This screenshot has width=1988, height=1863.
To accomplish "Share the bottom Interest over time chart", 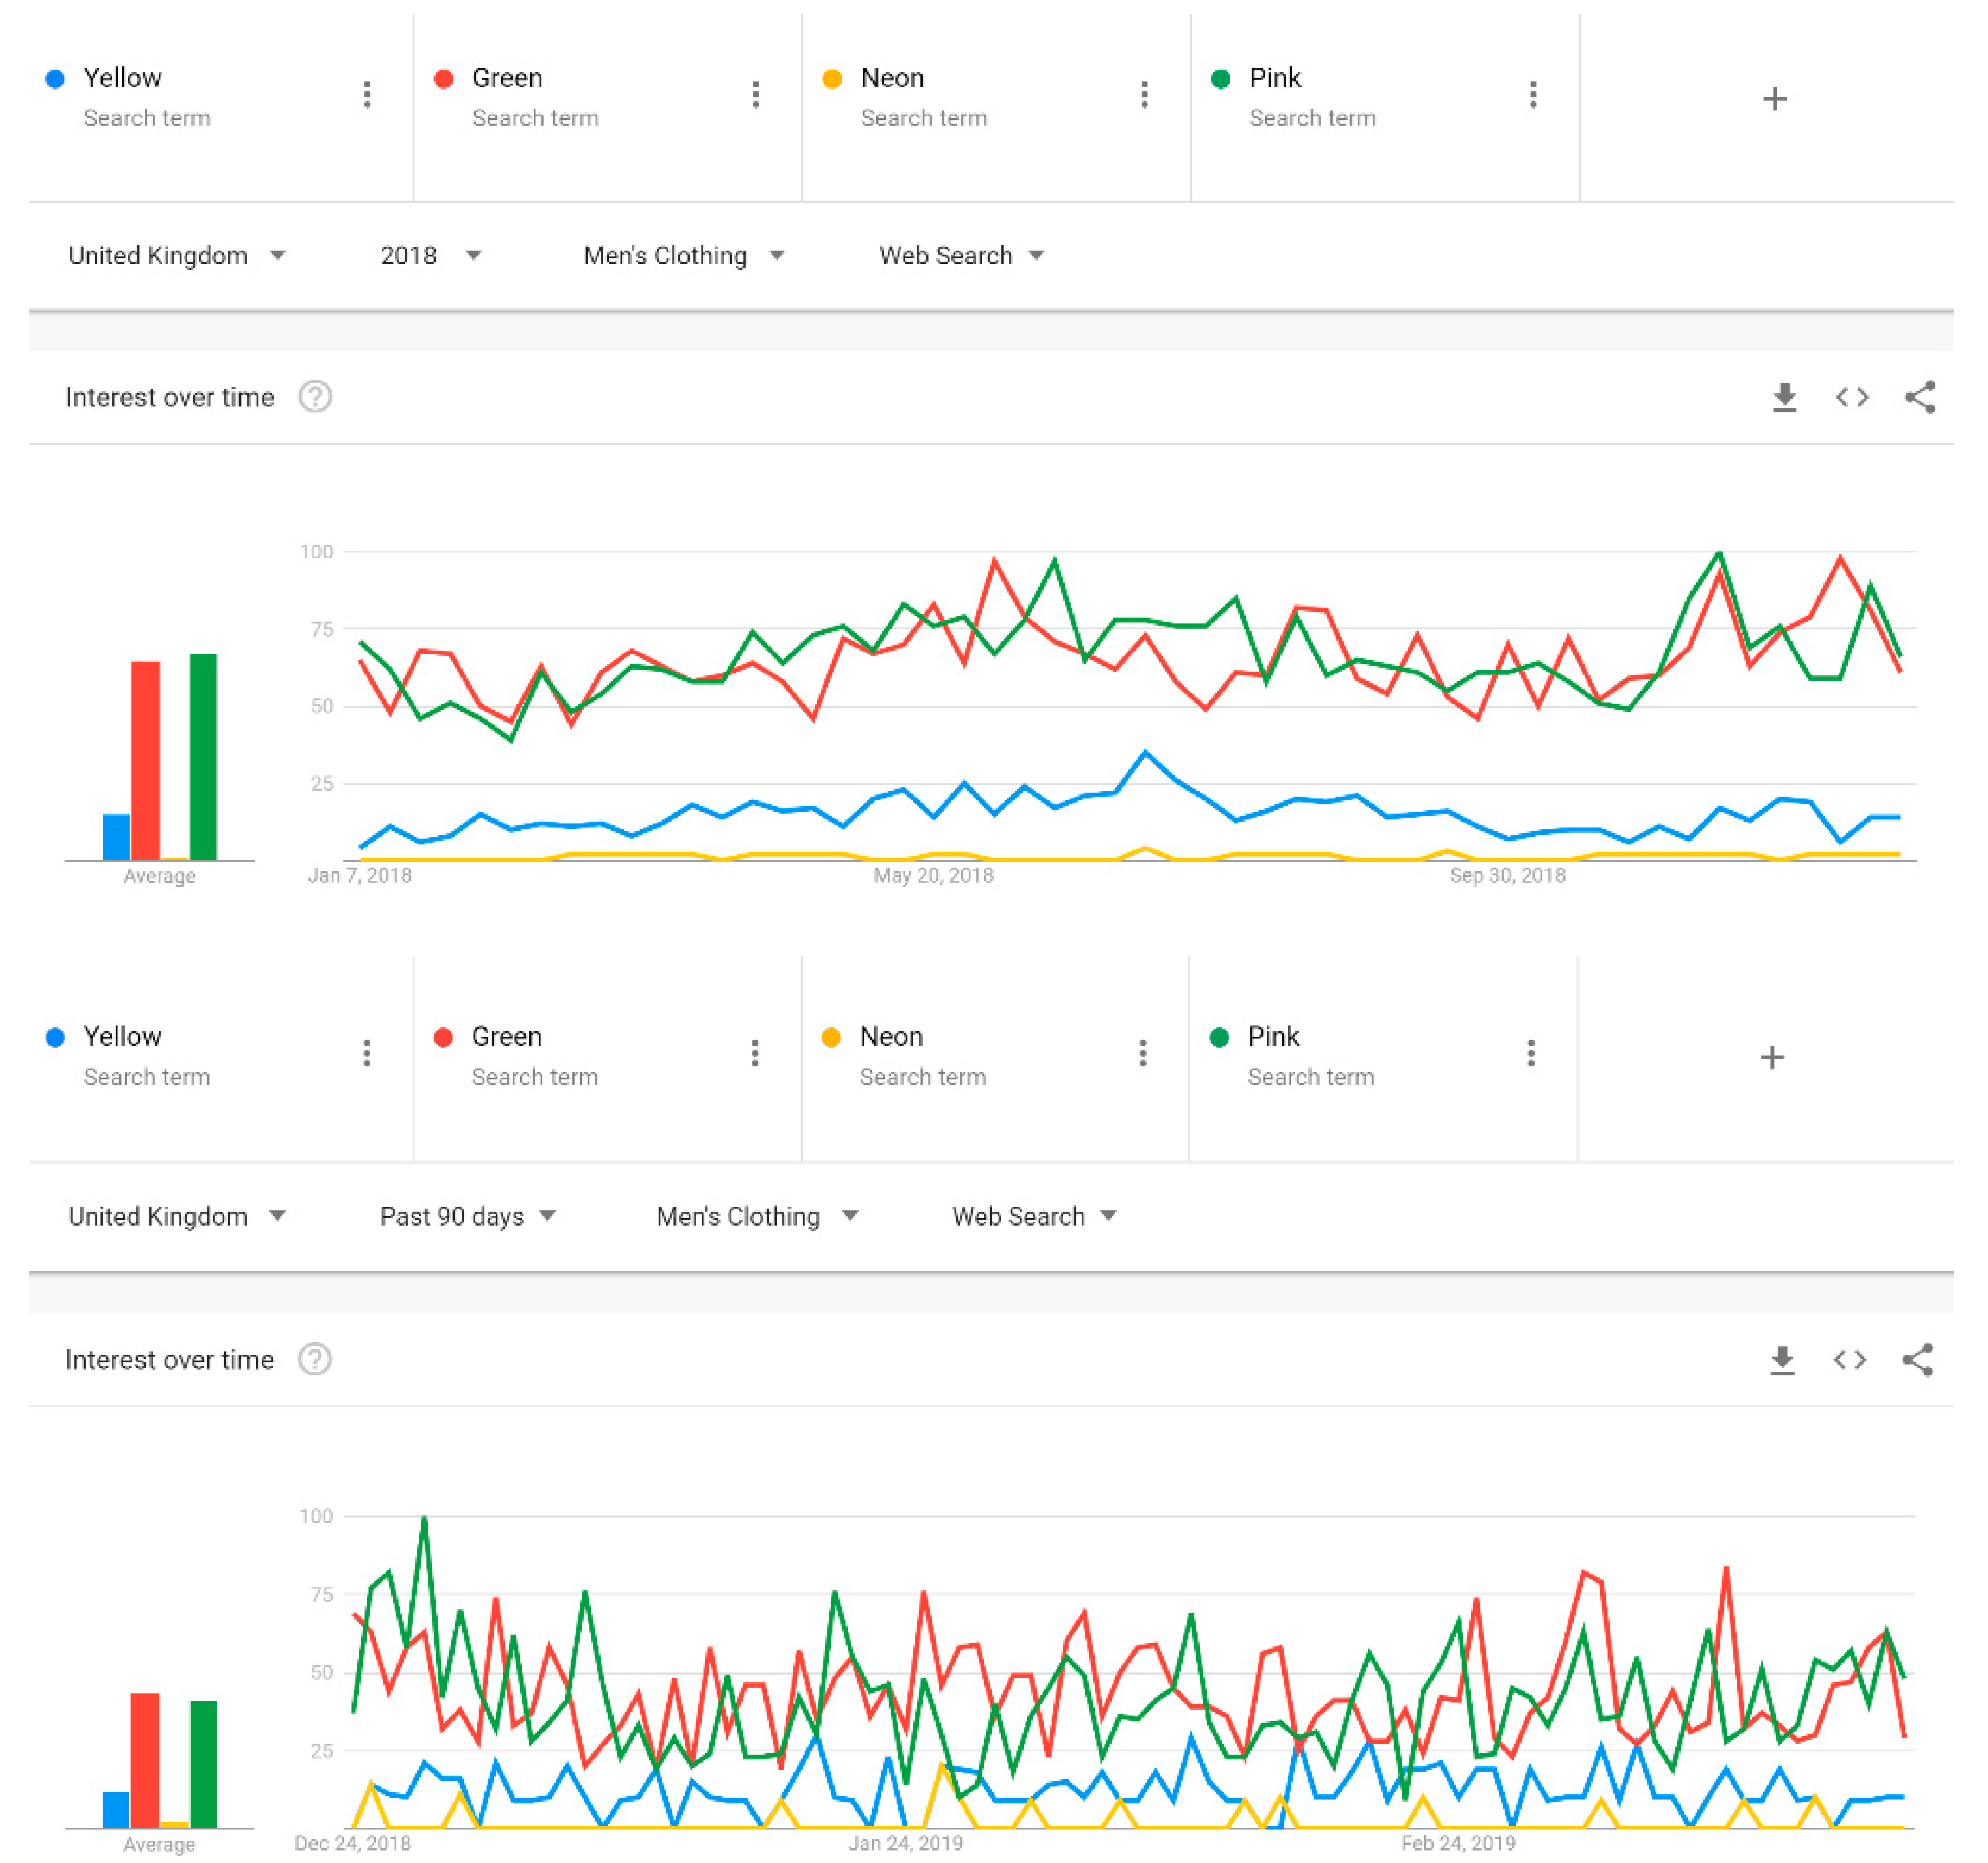I will coord(1917,1359).
